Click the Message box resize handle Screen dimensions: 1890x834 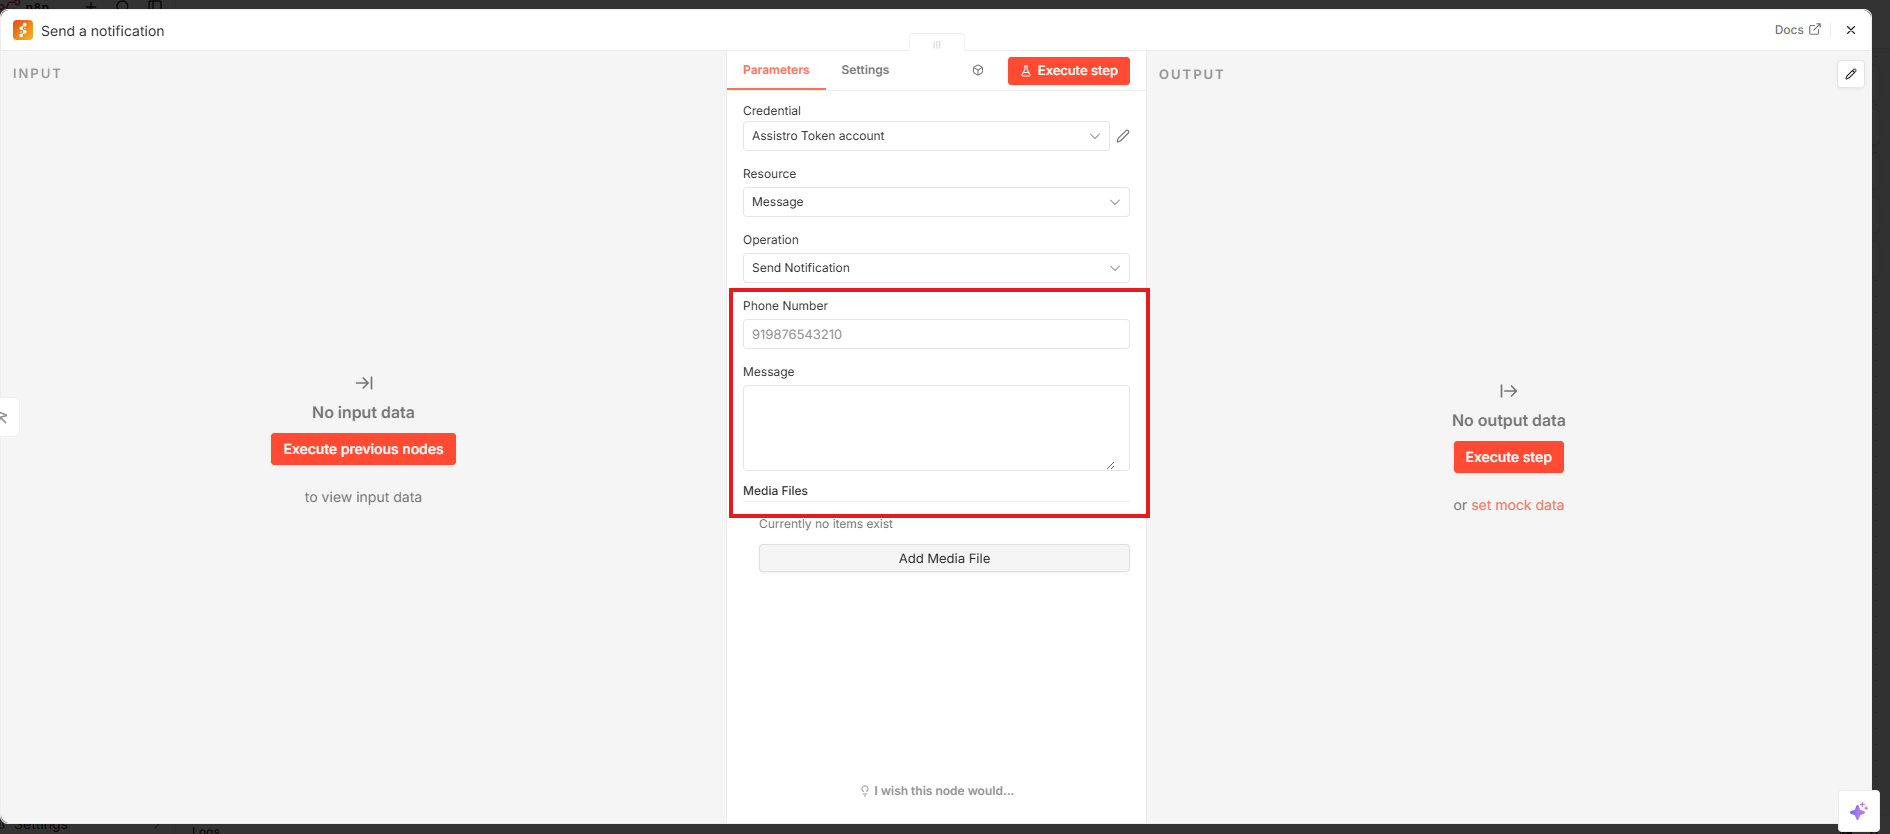(1110, 465)
